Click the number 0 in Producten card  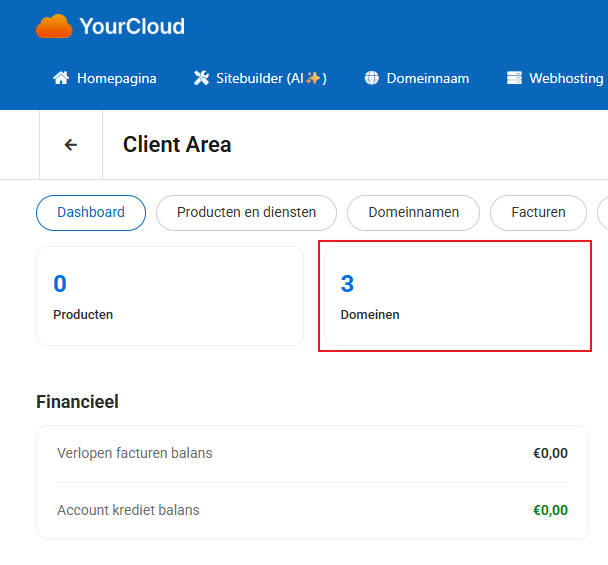pyautogui.click(x=60, y=283)
